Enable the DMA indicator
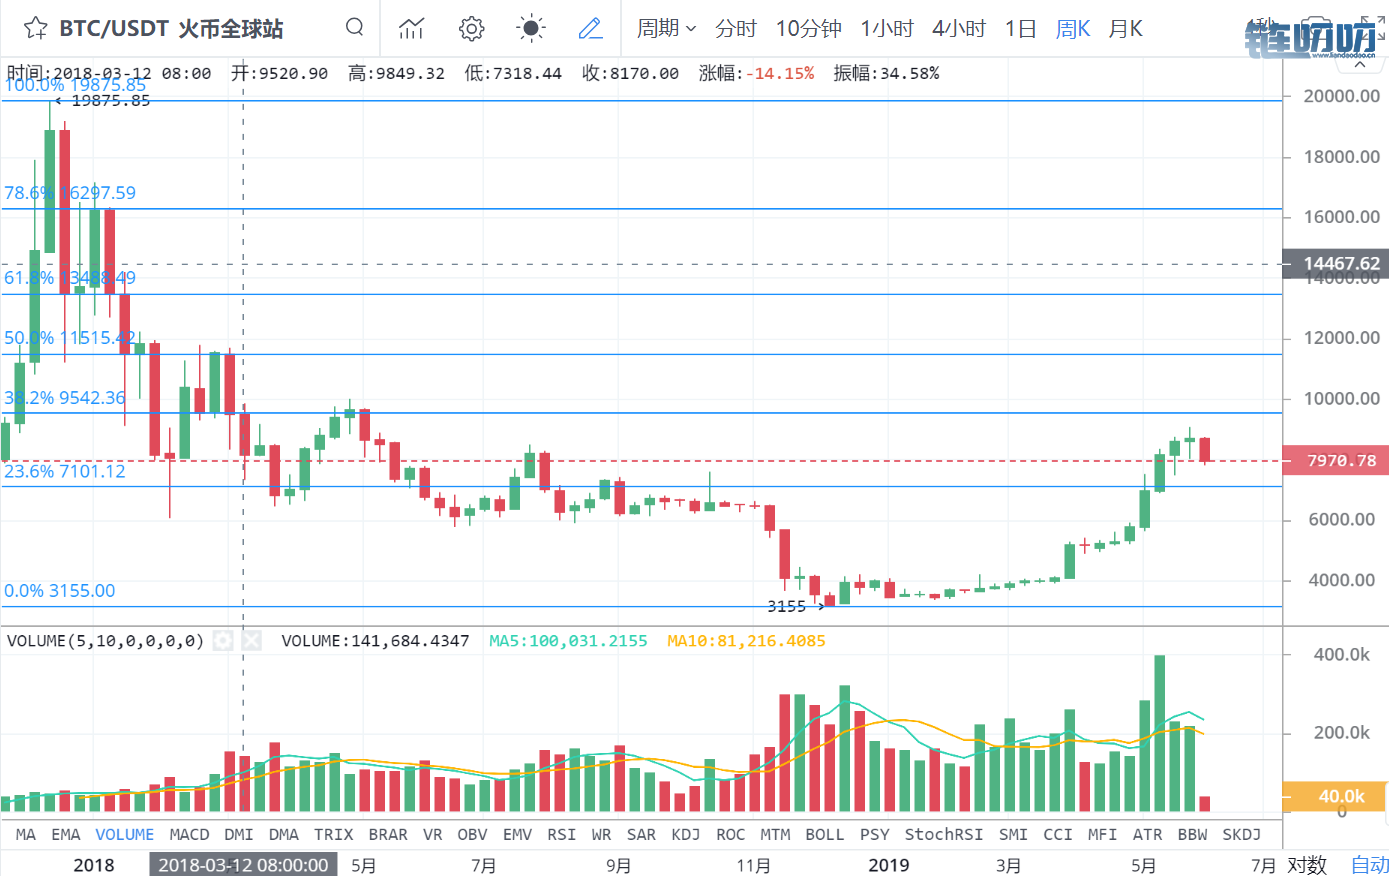Viewport: 1389px width, 876px height. click(284, 834)
